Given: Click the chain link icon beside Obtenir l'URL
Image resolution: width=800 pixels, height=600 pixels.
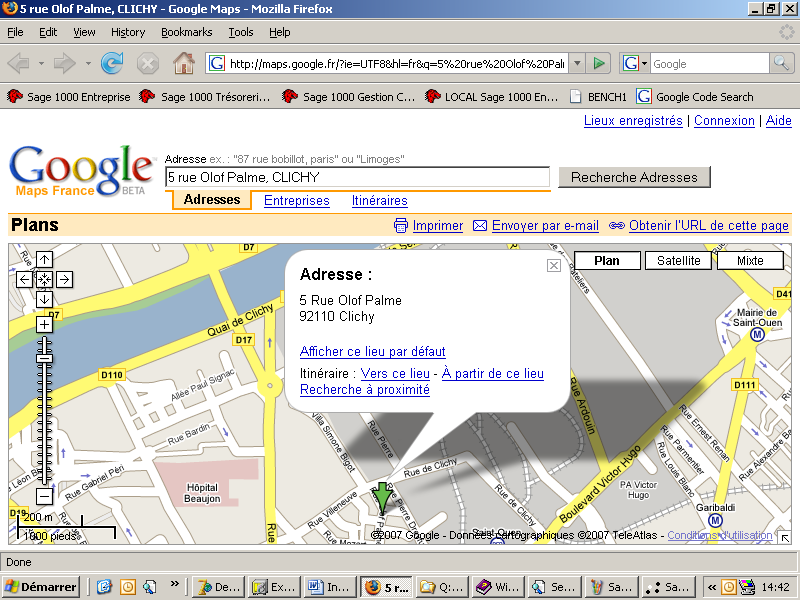Looking at the screenshot, I should pos(616,226).
